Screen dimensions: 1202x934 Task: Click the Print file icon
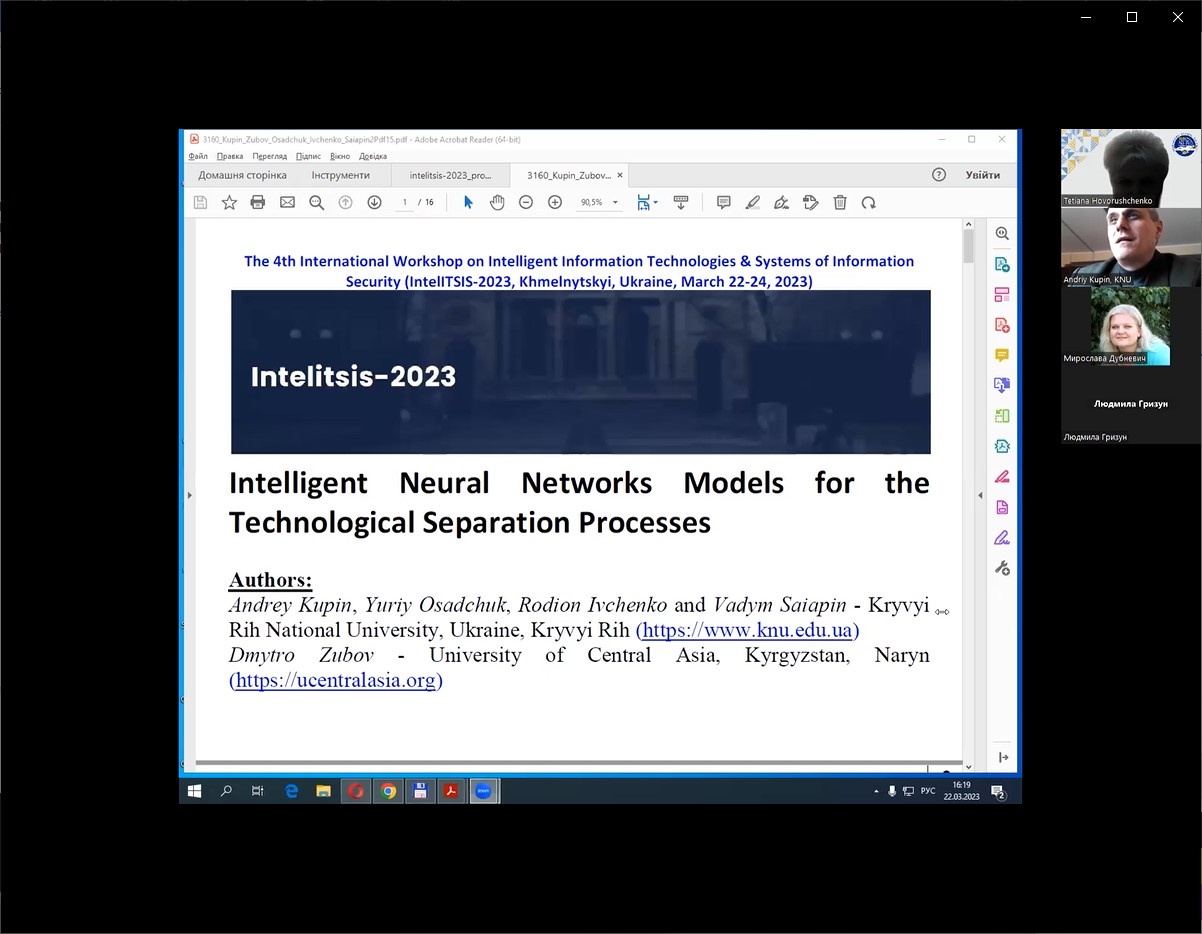click(258, 203)
